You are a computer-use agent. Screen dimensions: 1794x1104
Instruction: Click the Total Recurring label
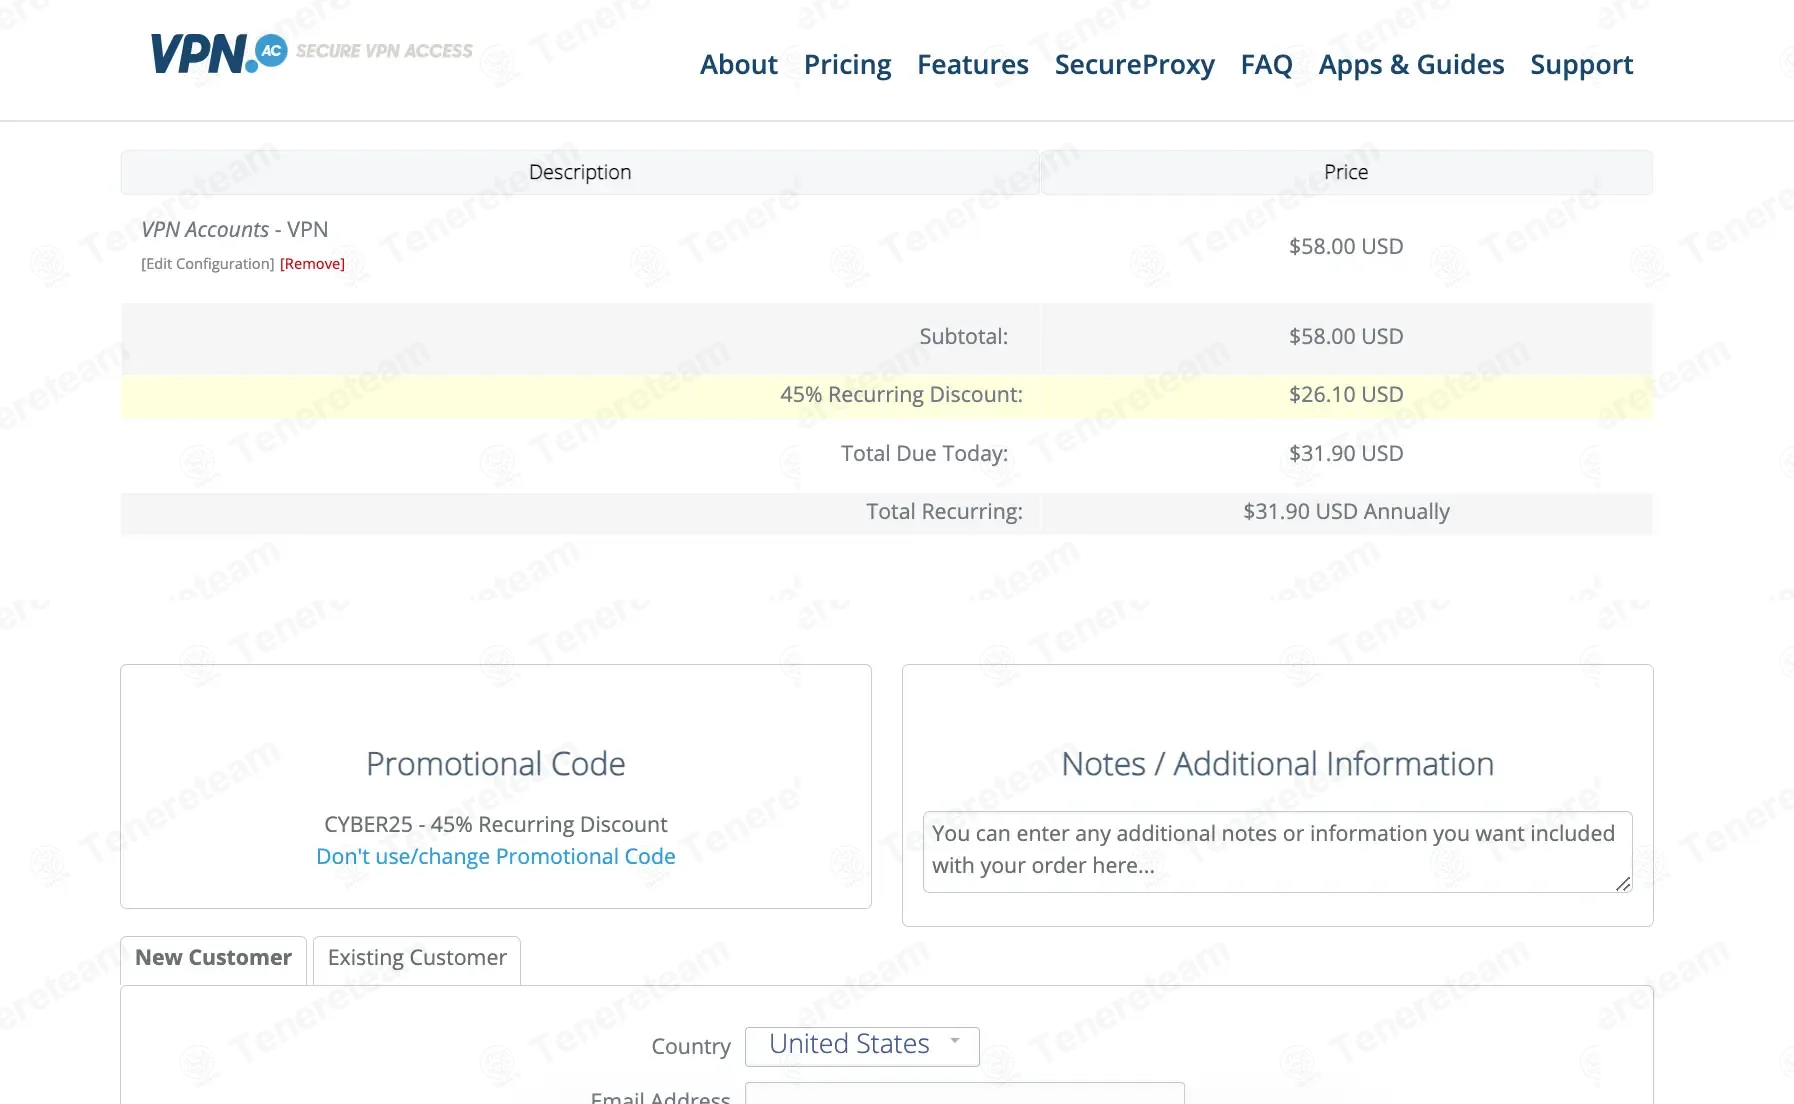944,511
